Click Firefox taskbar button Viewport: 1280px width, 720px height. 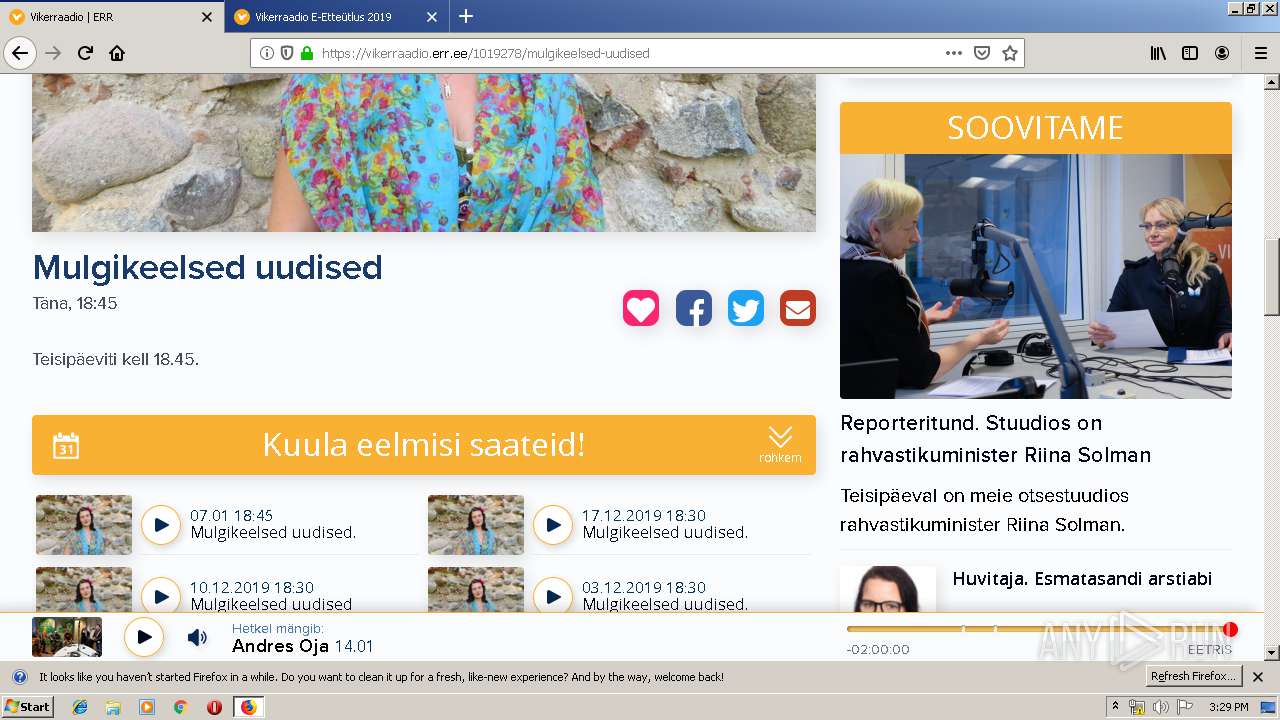[x=248, y=707]
